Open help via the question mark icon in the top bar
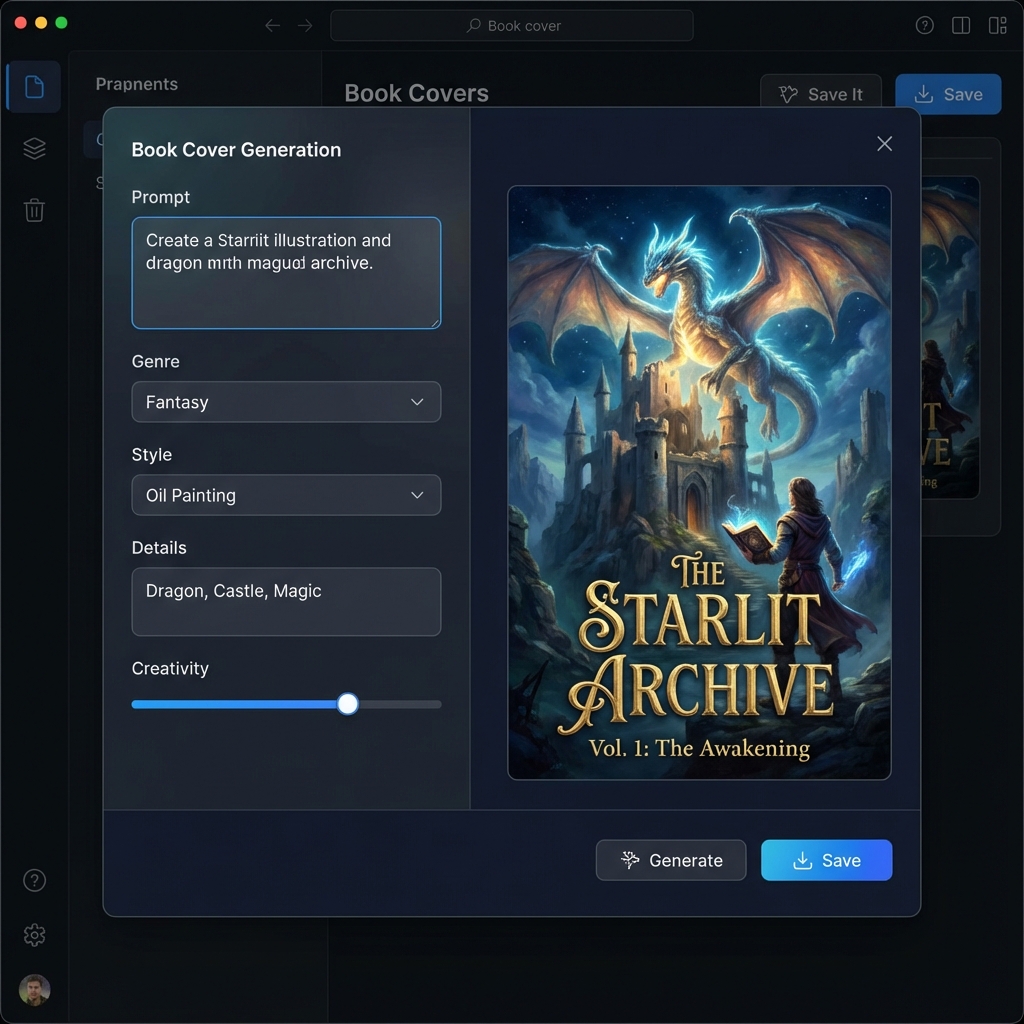Screen dimensions: 1024x1024 924,25
